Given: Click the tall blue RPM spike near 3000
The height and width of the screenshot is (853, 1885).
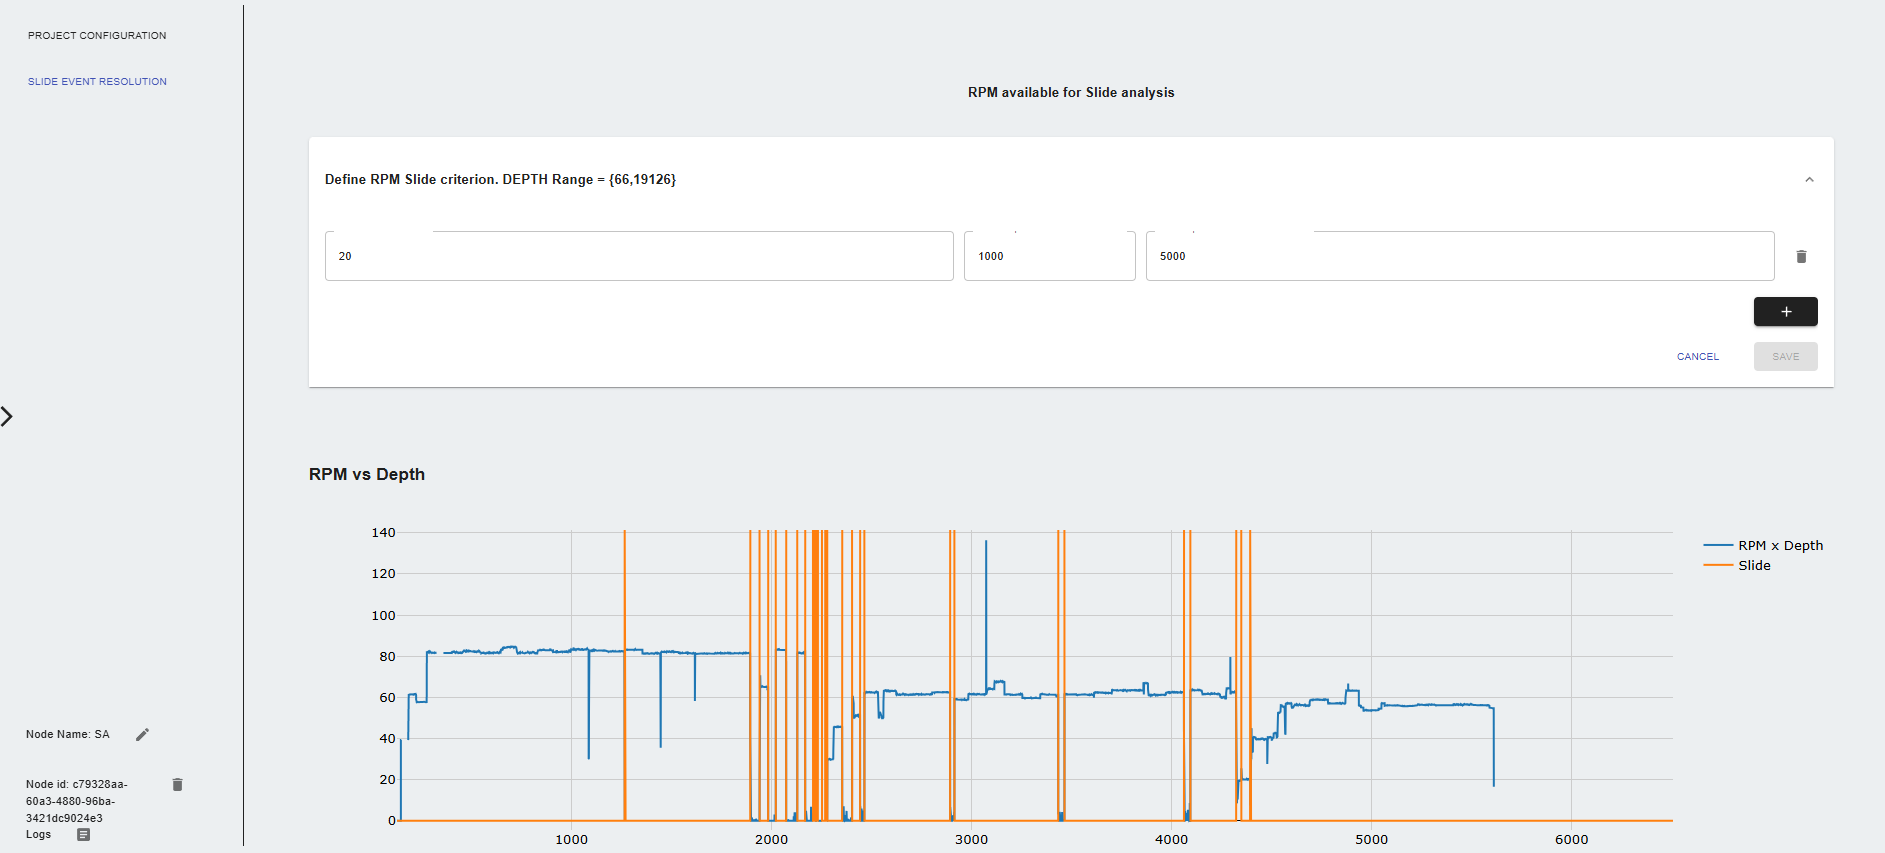Looking at the screenshot, I should (986, 600).
